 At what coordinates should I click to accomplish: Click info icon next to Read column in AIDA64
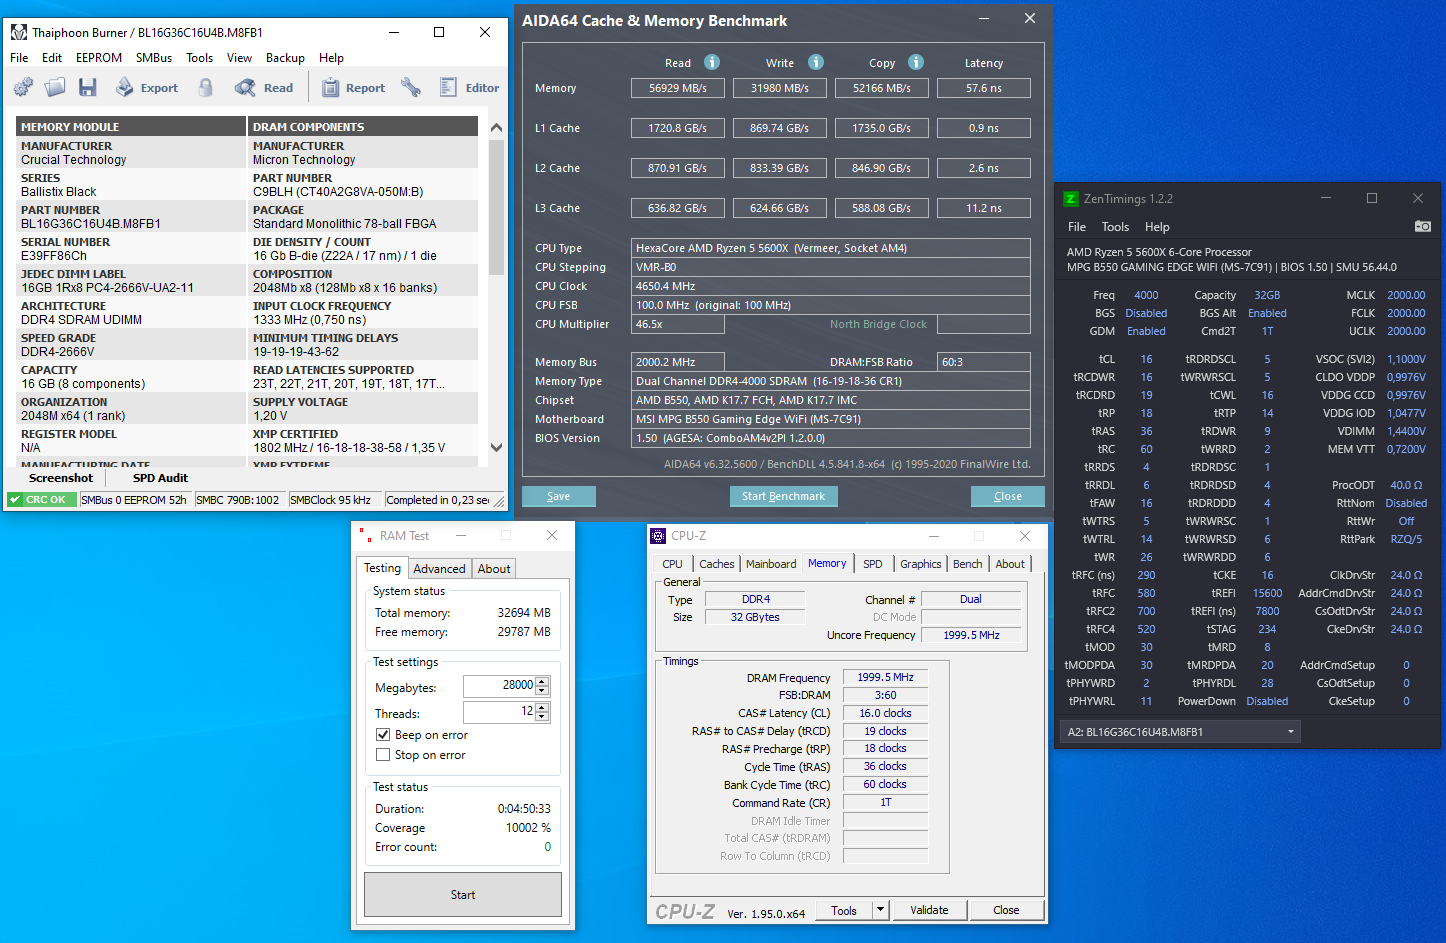pyautogui.click(x=712, y=62)
